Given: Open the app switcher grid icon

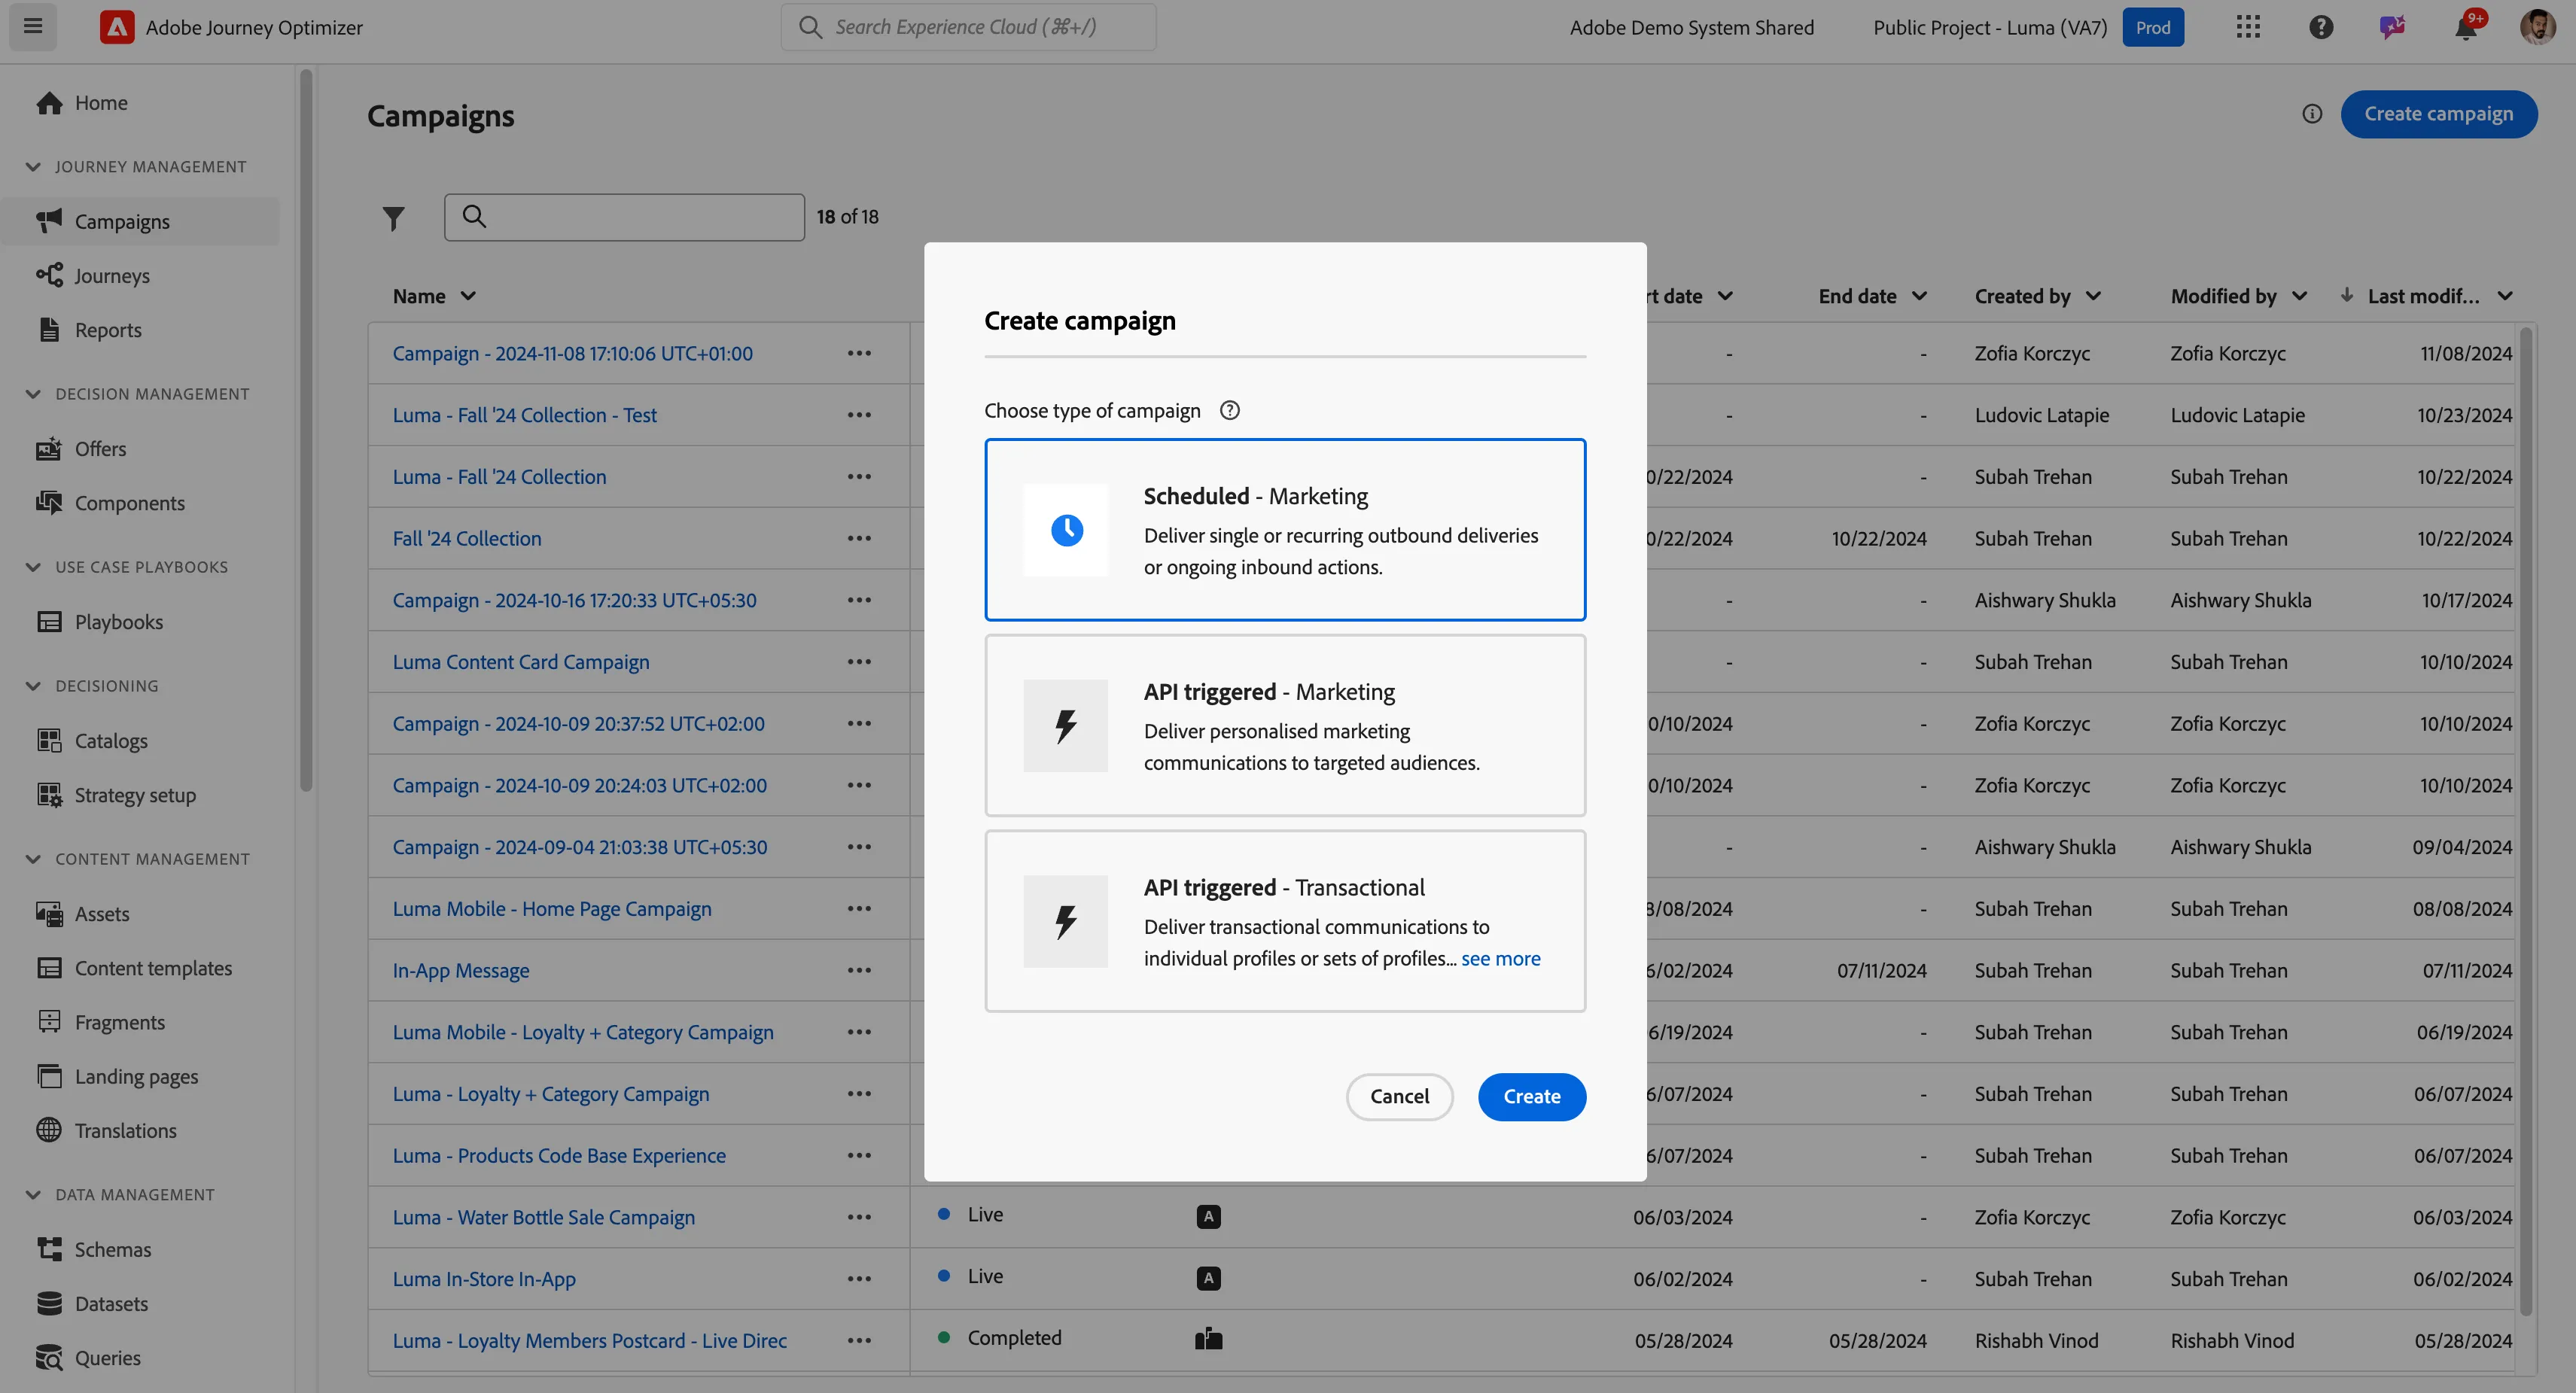Looking at the screenshot, I should coord(2248,27).
